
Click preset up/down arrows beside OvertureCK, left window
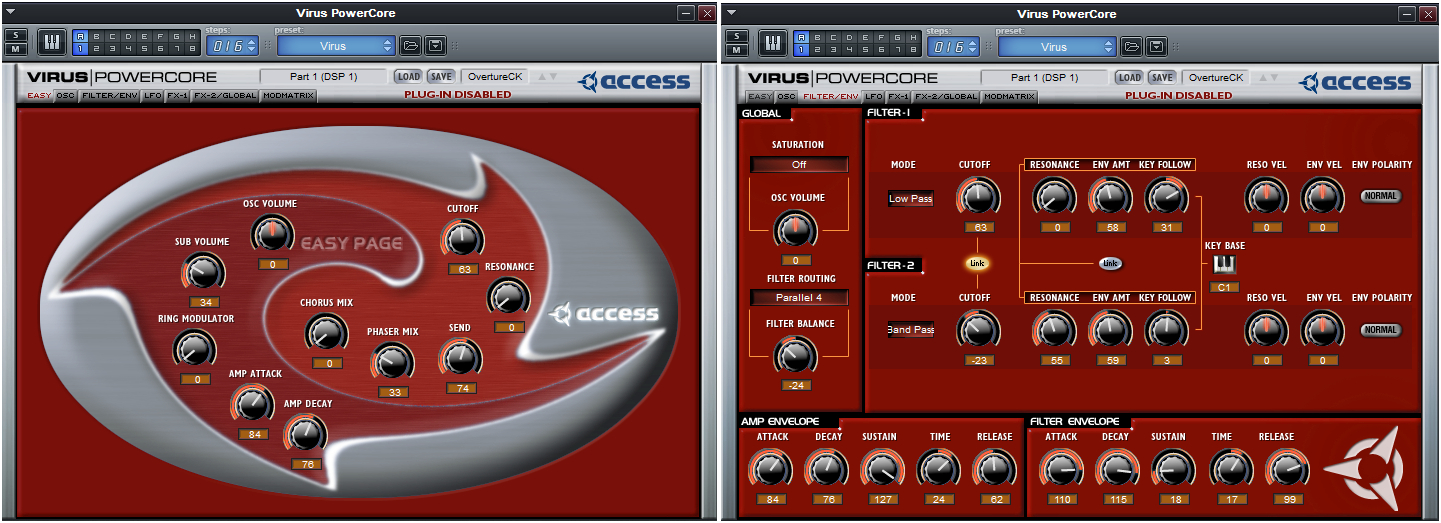547,77
